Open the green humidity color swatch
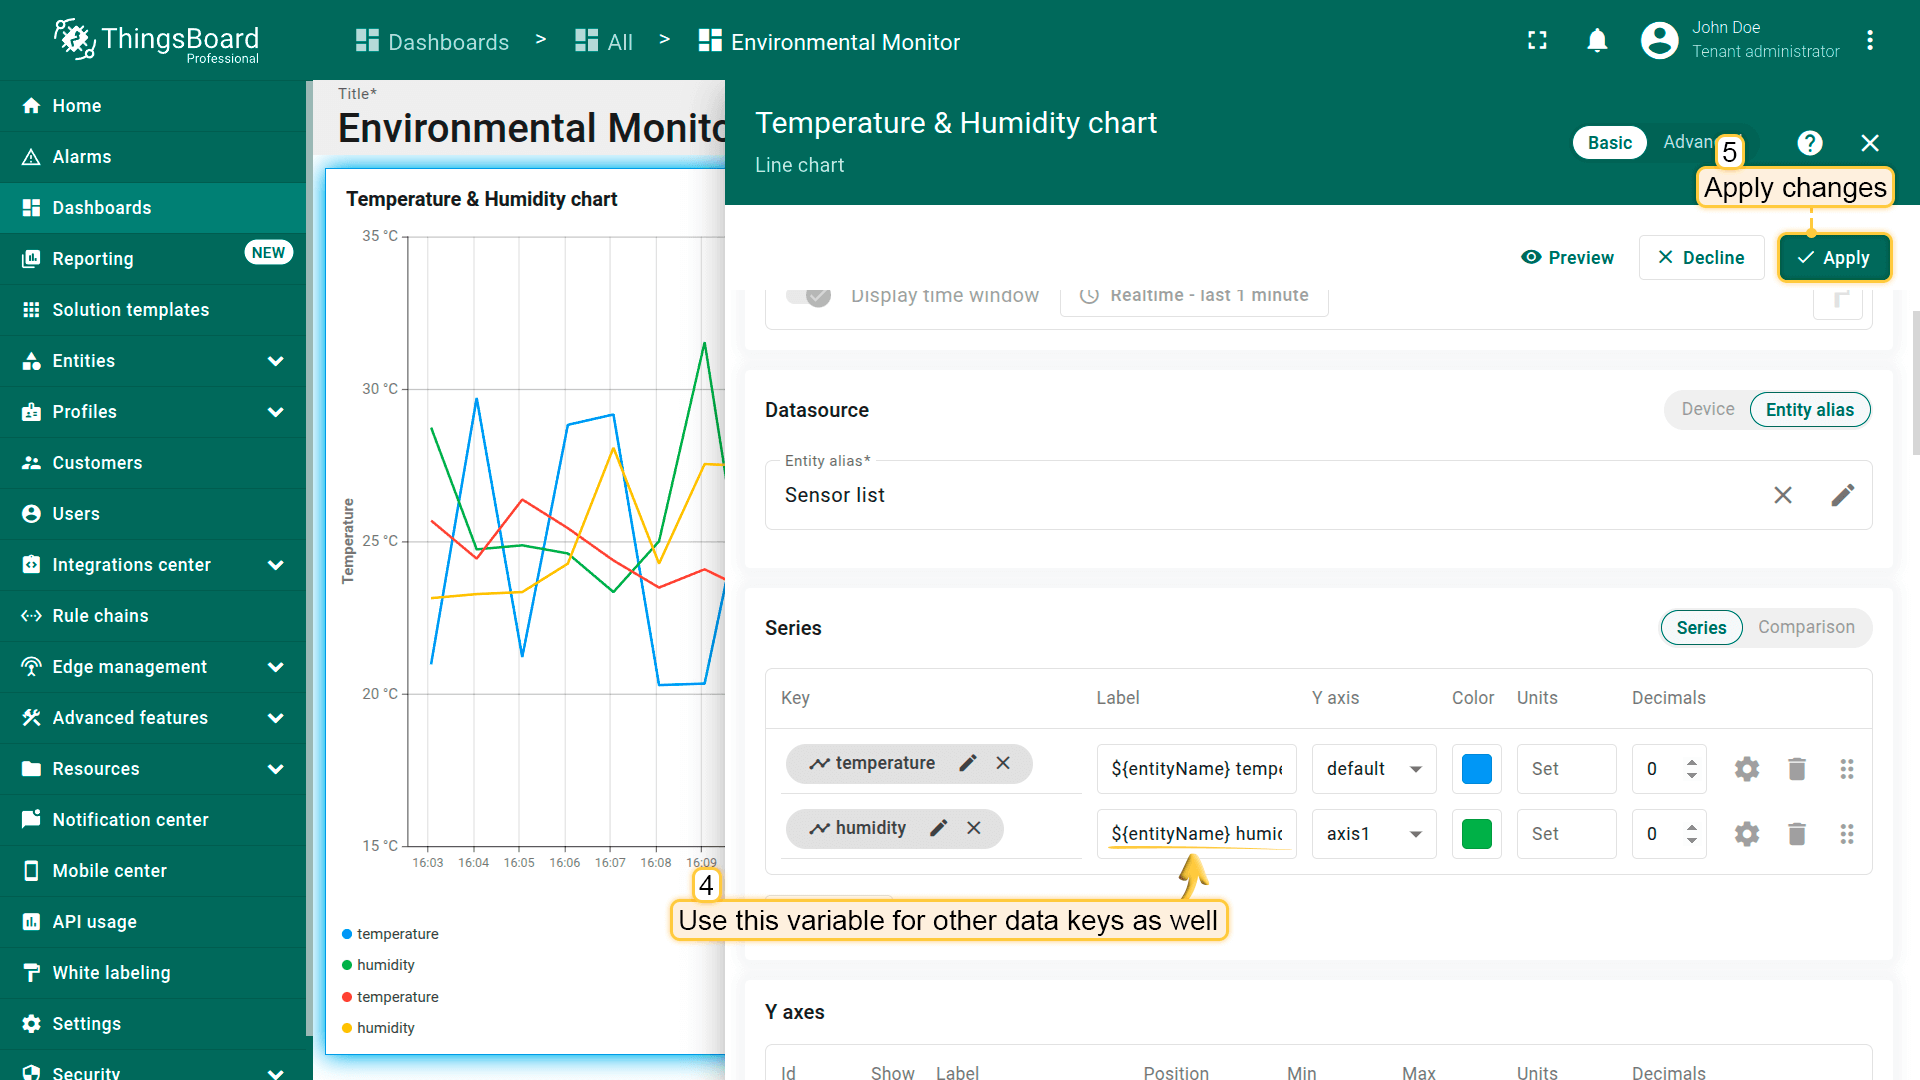Image resolution: width=1920 pixels, height=1080 pixels. pyautogui.click(x=1476, y=834)
